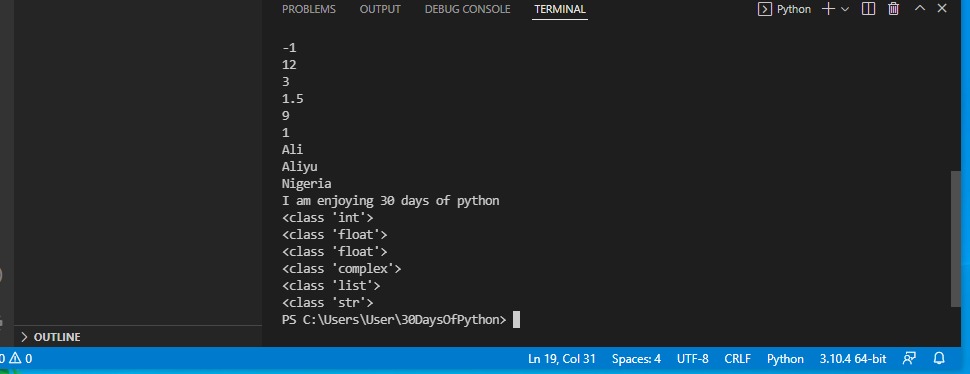Click the terminal prompt input line
The image size is (970, 374).
click(x=401, y=320)
